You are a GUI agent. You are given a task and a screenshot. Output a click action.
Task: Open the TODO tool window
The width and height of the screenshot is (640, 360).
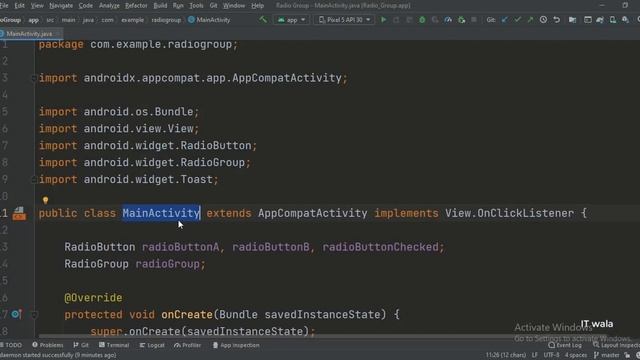pos(11,345)
